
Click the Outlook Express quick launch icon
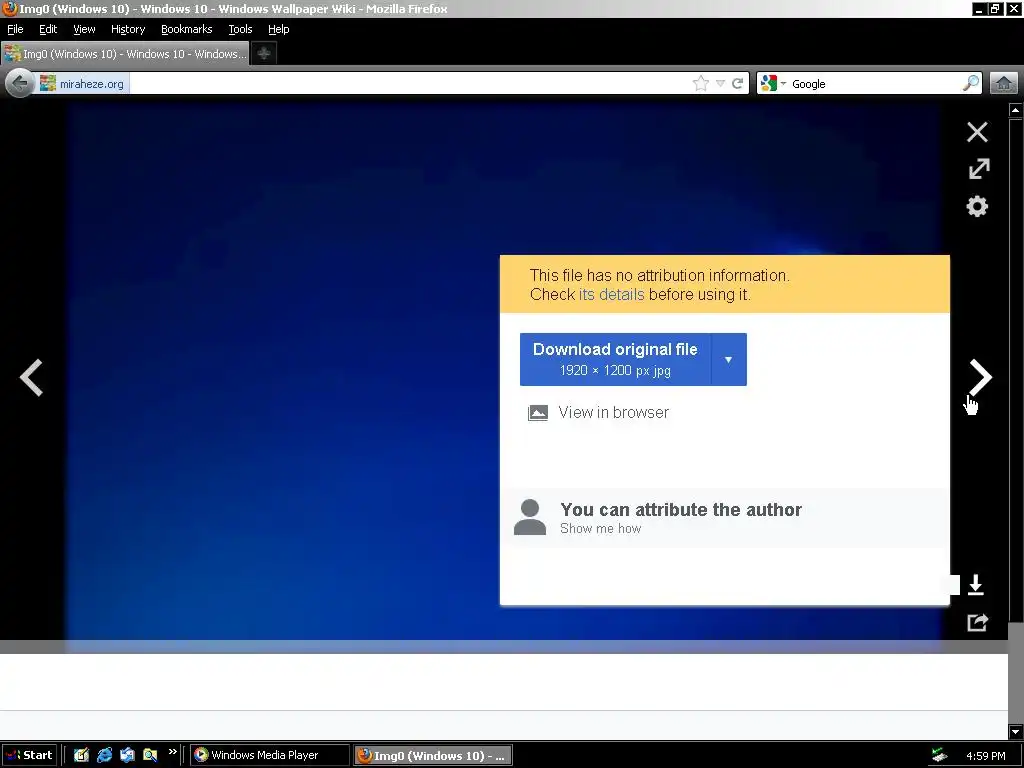coord(127,755)
